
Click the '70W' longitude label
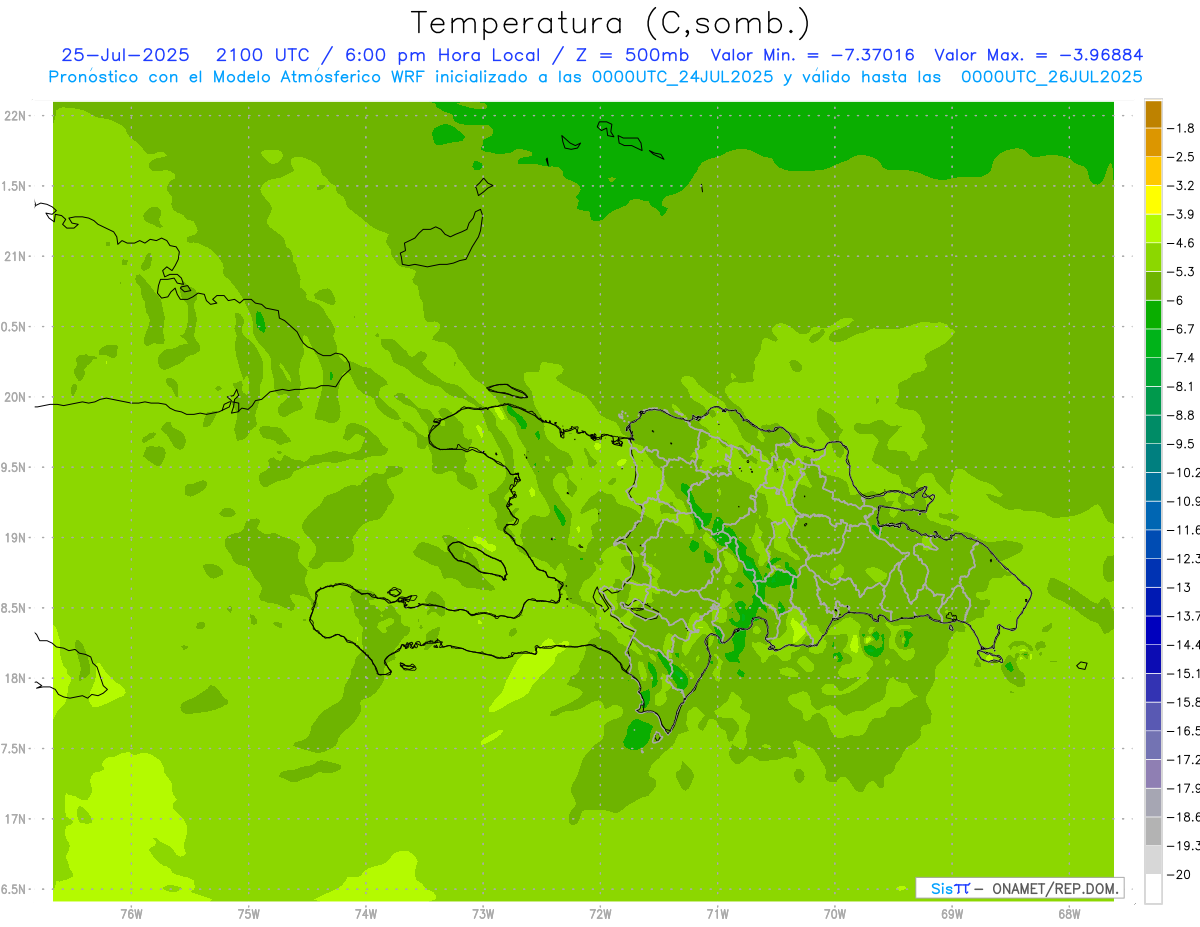pyautogui.click(x=835, y=914)
